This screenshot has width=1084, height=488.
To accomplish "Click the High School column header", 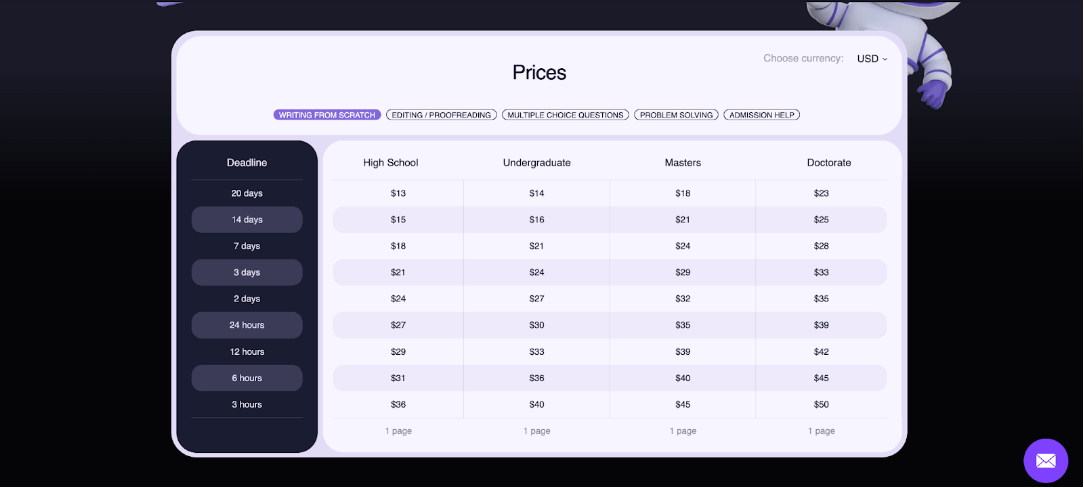I will [391, 163].
